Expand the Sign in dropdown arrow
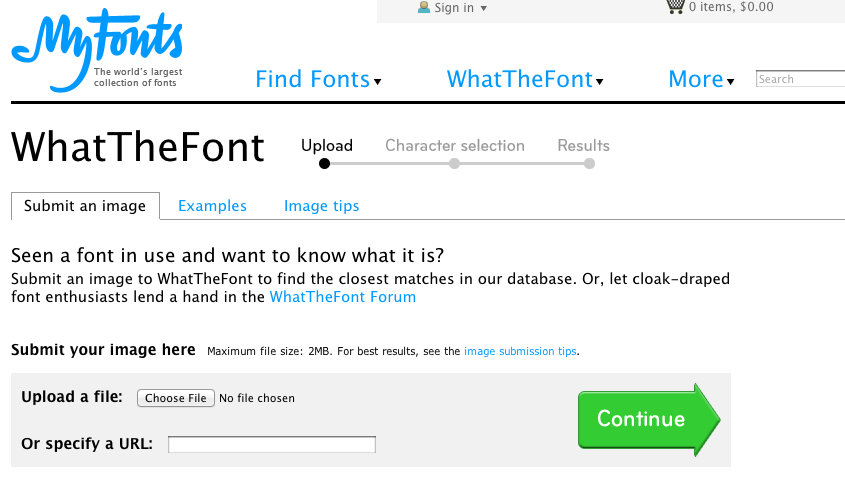This screenshot has width=845, height=483. [x=483, y=8]
